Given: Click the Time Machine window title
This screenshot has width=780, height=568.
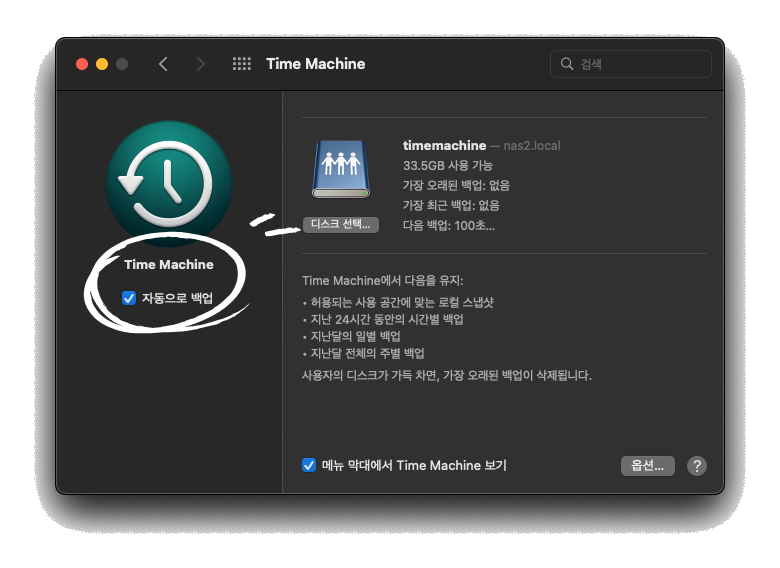Looking at the screenshot, I should point(315,64).
